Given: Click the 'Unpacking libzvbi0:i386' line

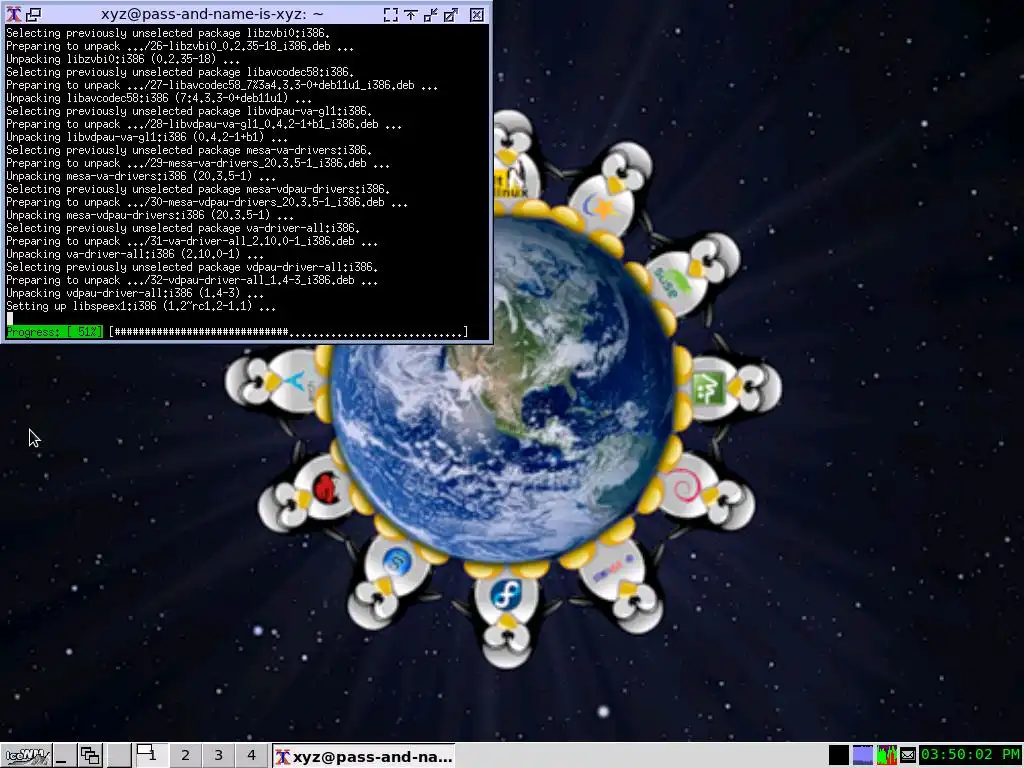Looking at the screenshot, I should tap(123, 59).
